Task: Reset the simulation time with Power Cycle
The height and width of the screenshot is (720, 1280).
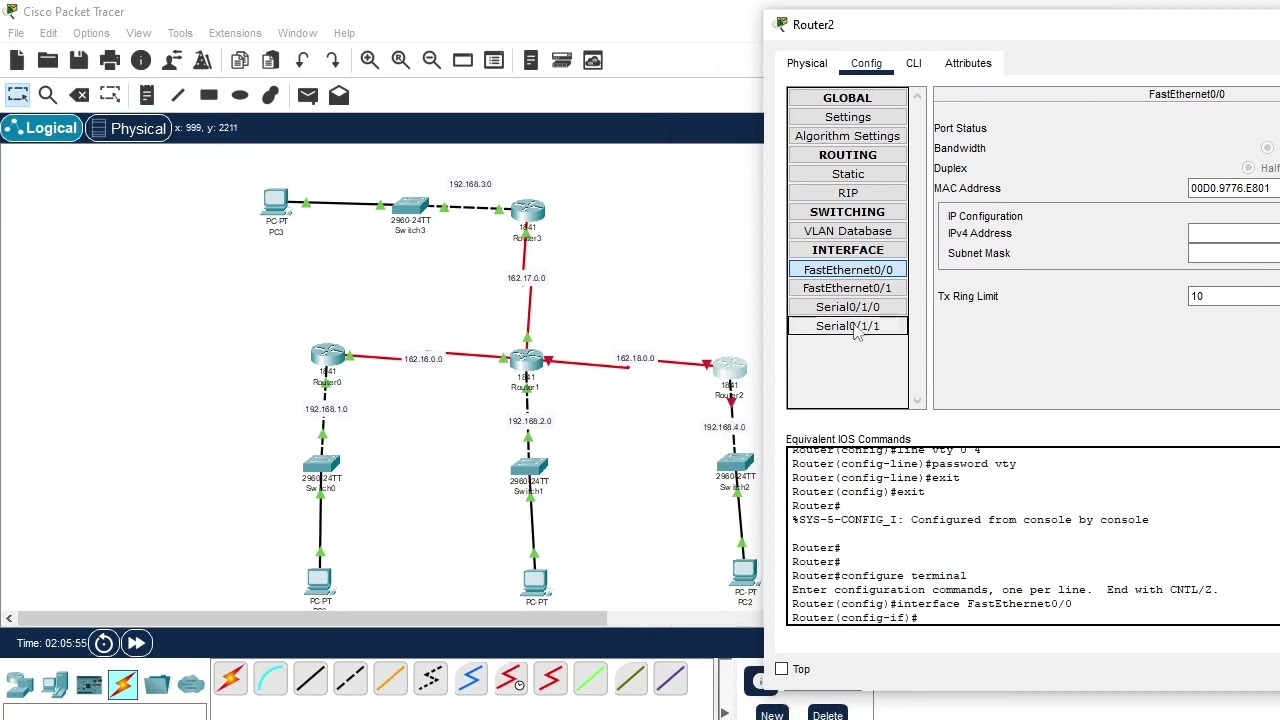Action: click(x=104, y=643)
